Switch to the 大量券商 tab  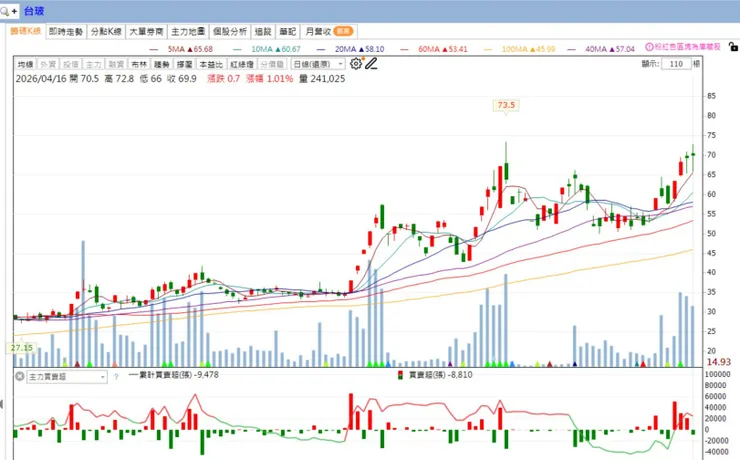(146, 32)
